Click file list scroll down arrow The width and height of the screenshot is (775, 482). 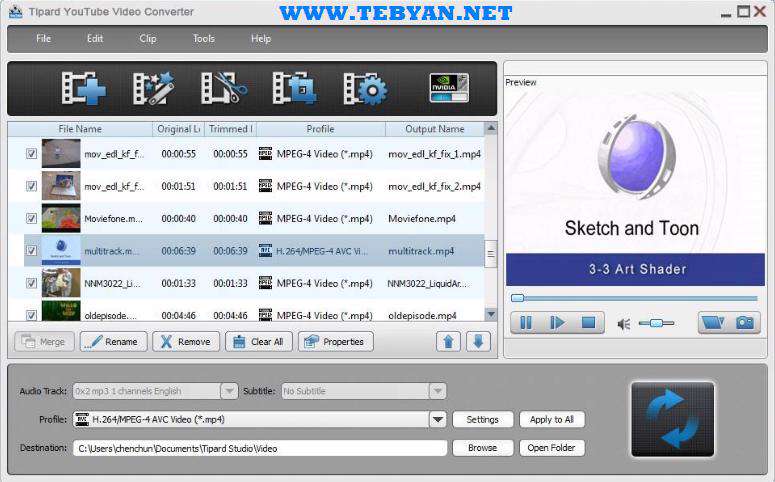491,314
